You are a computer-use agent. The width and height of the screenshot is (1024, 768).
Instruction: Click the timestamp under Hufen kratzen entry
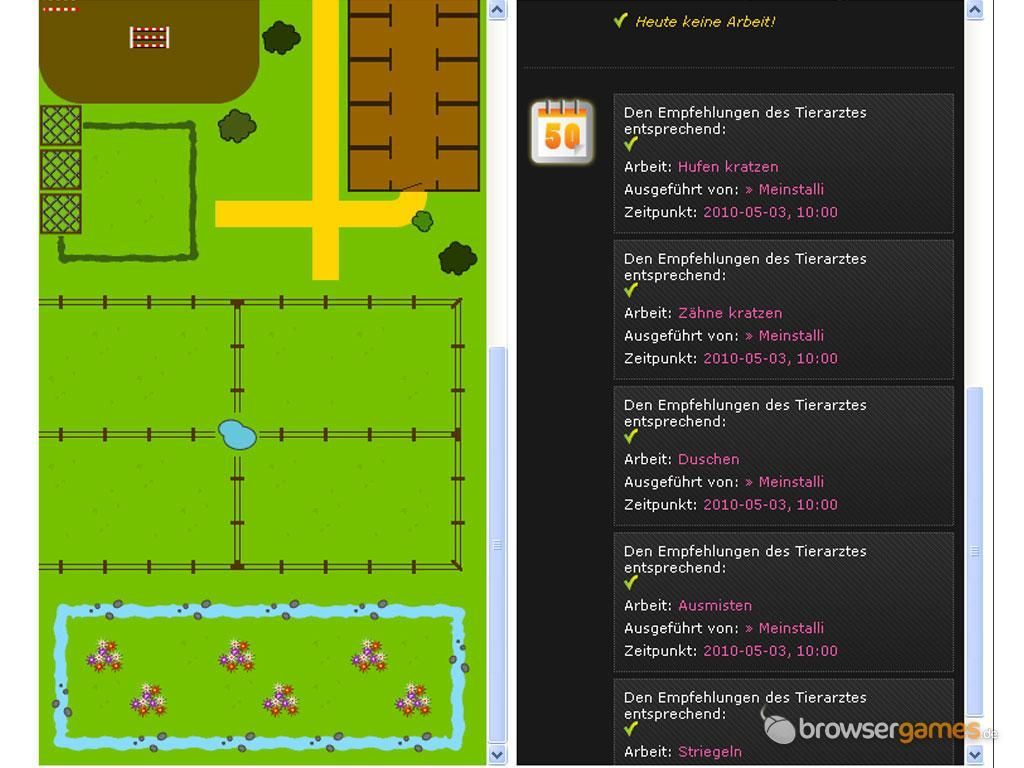pyautogui.click(x=770, y=212)
